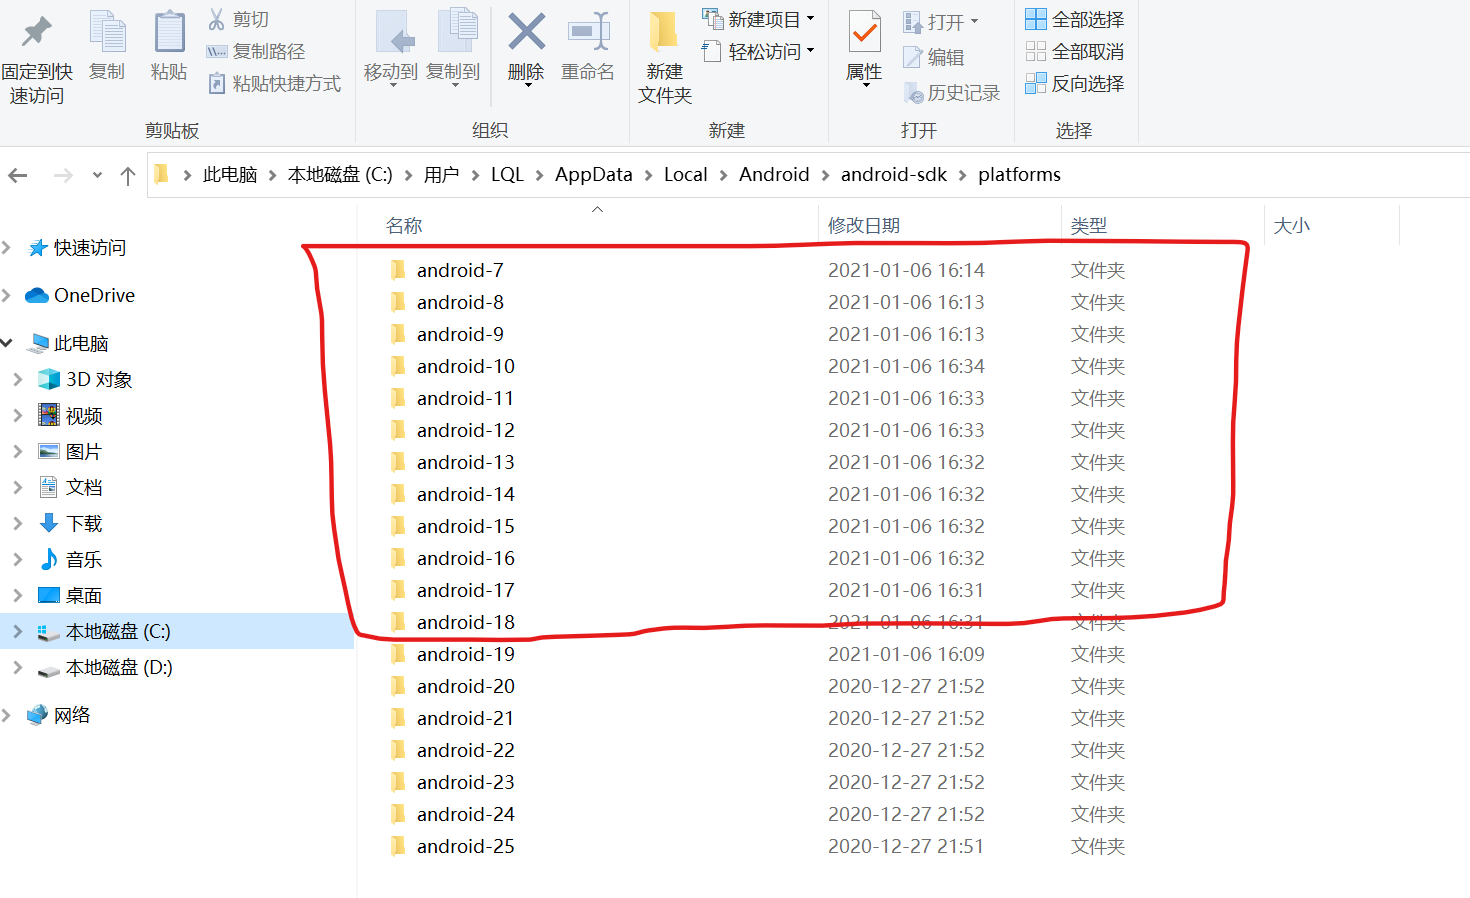The height and width of the screenshot is (898, 1470).
Task: Click the android-21 folder icon
Action: coord(398,717)
